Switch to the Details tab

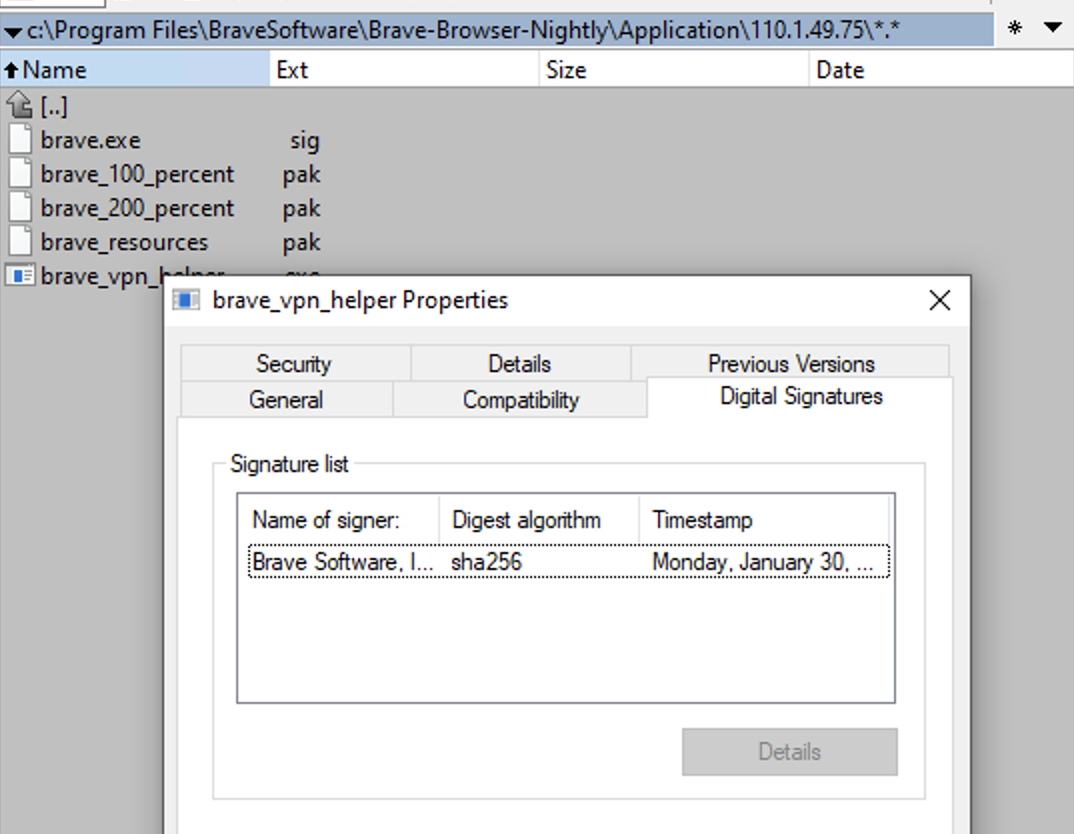pos(520,364)
